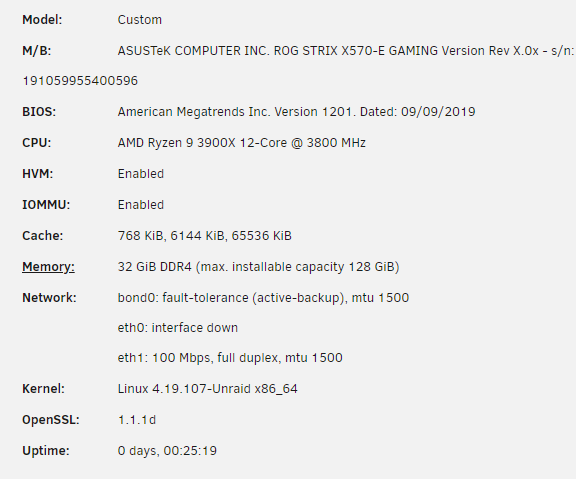
Task: Click motherboard serial number 191059955400596
Action: point(80,81)
